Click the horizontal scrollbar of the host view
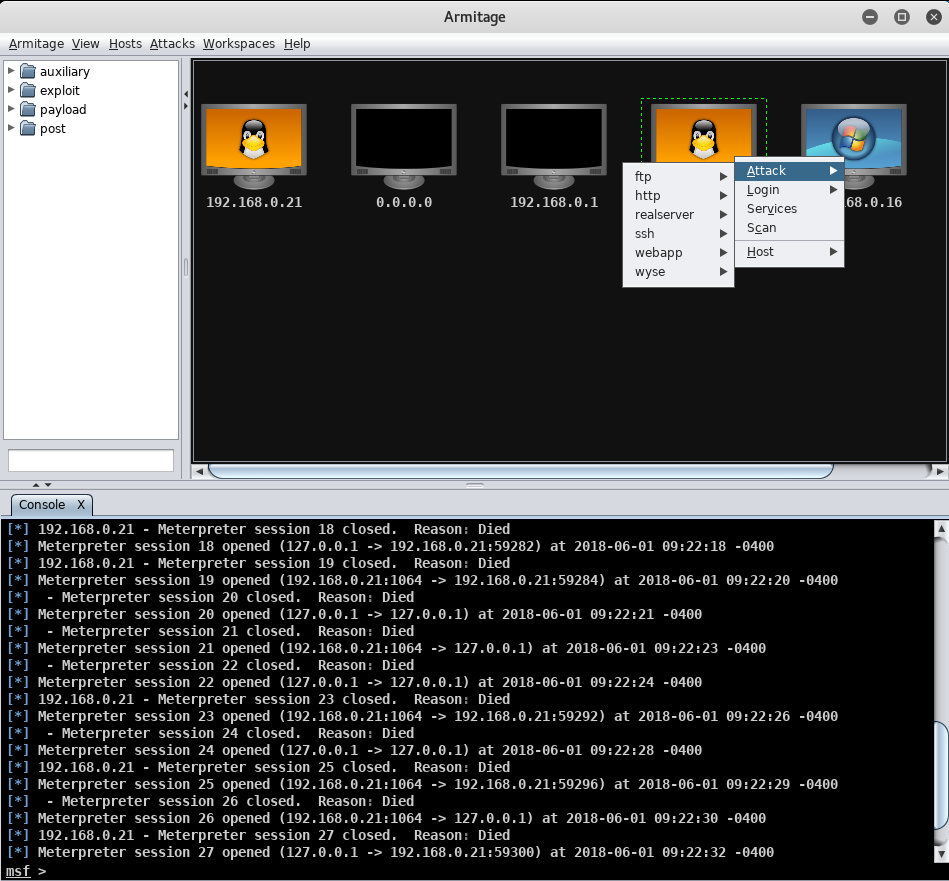 pos(520,471)
